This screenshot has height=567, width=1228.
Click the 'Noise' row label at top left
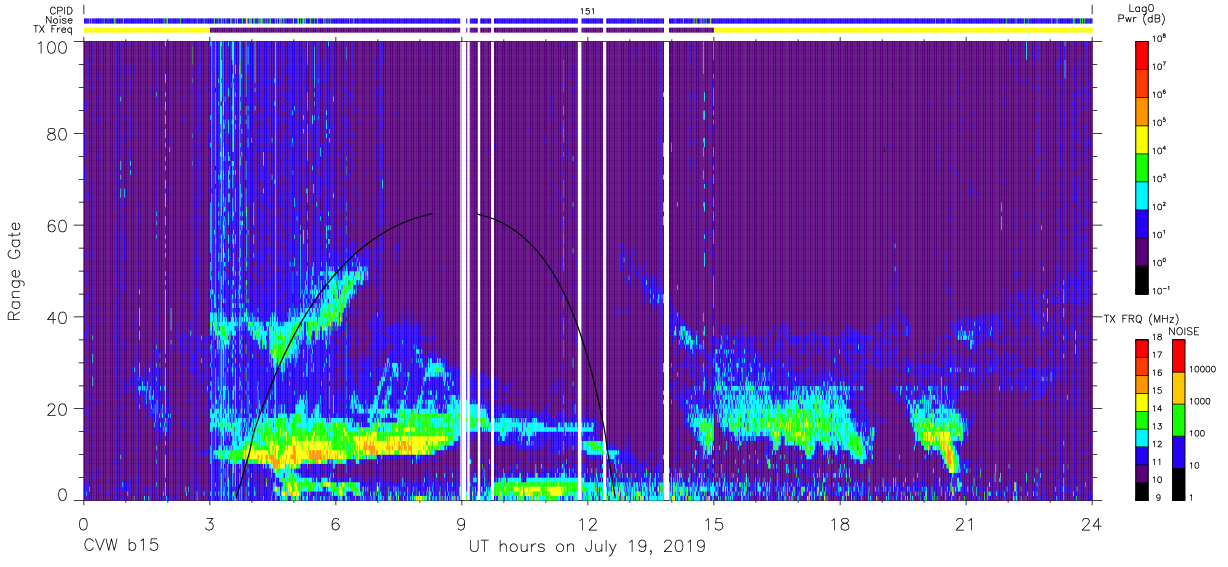click(60, 20)
